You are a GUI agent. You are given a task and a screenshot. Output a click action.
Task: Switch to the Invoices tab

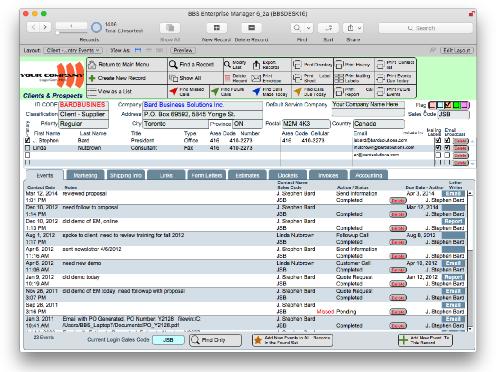[328, 175]
